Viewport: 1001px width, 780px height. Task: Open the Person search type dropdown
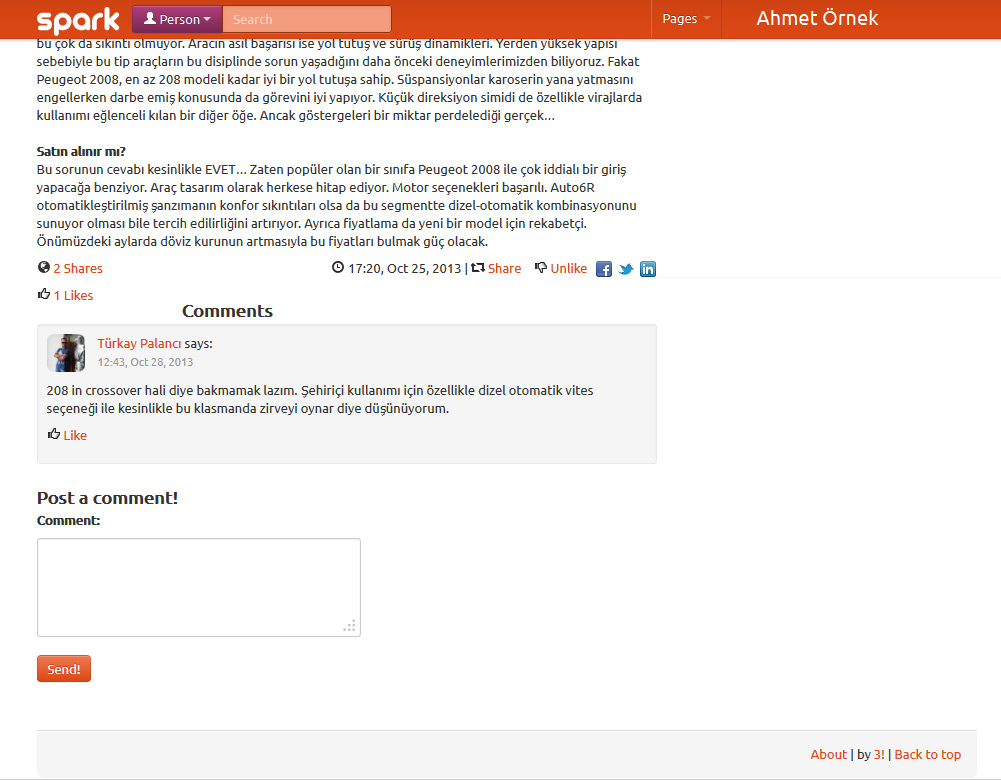pos(177,19)
